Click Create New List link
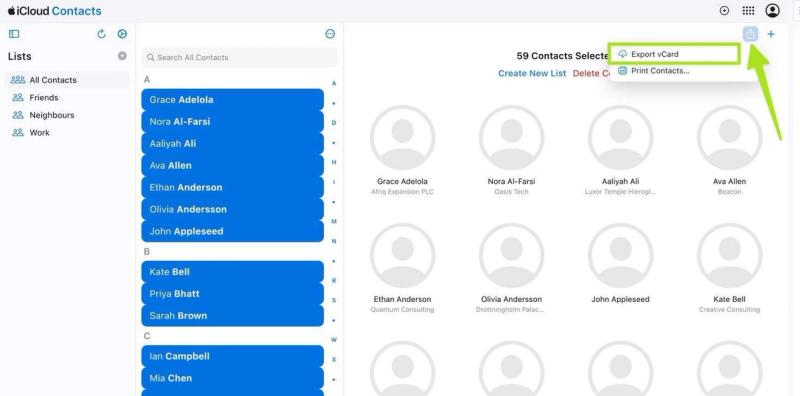The height and width of the screenshot is (396, 800). [532, 73]
